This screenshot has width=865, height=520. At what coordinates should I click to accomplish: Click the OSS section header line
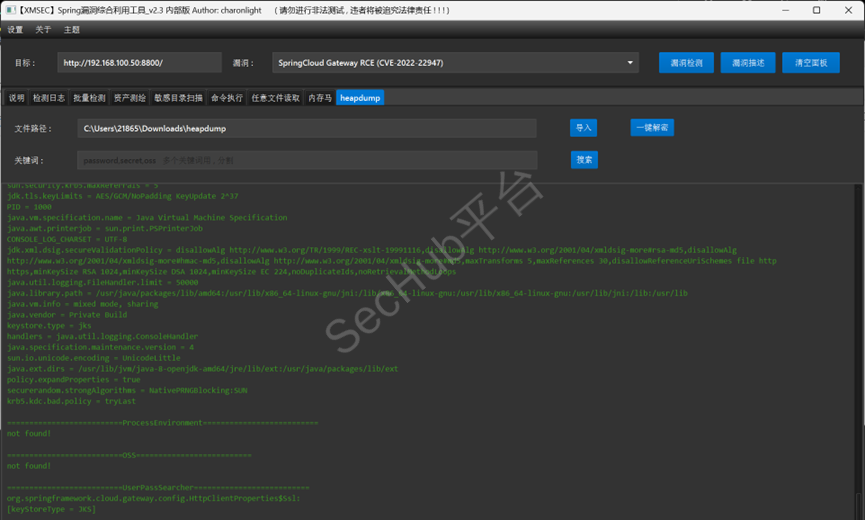click(129, 455)
